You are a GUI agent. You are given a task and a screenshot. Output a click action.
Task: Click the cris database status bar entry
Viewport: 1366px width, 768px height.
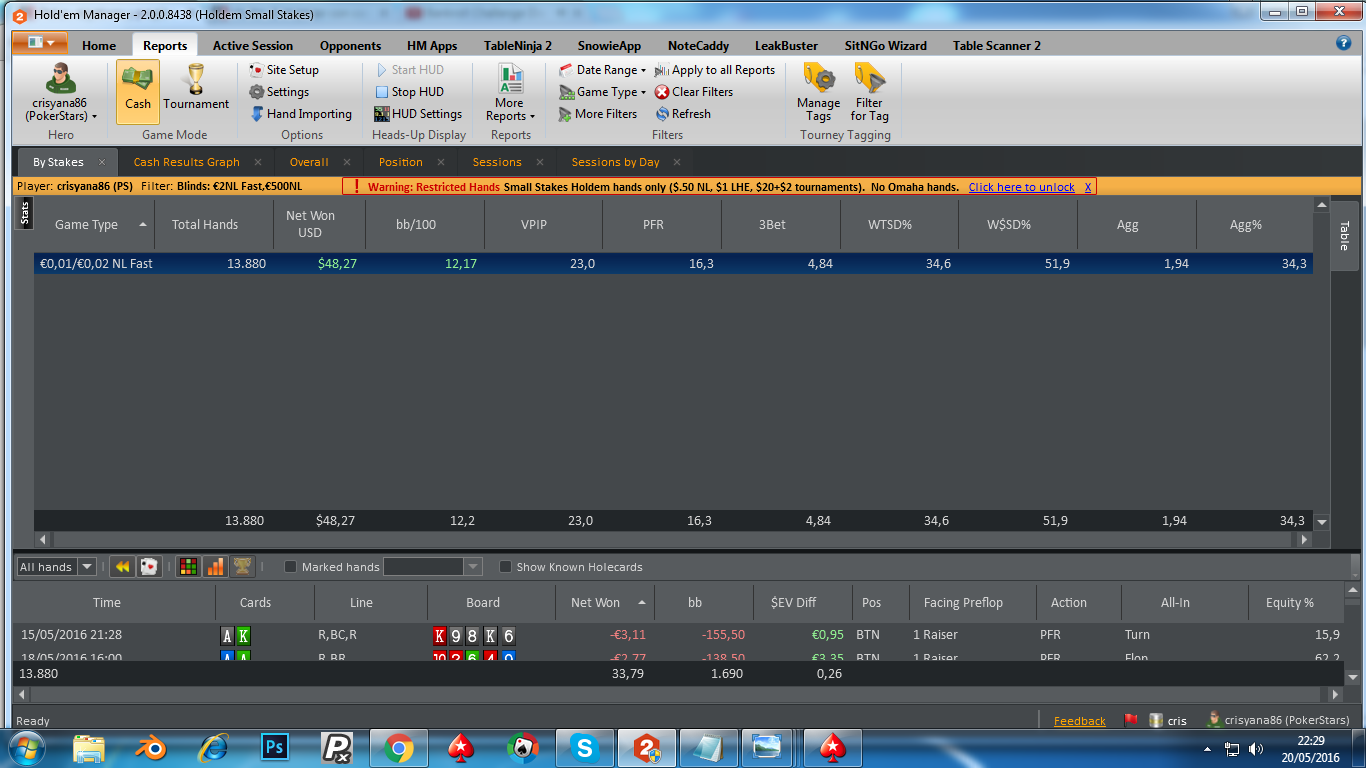coord(1169,720)
